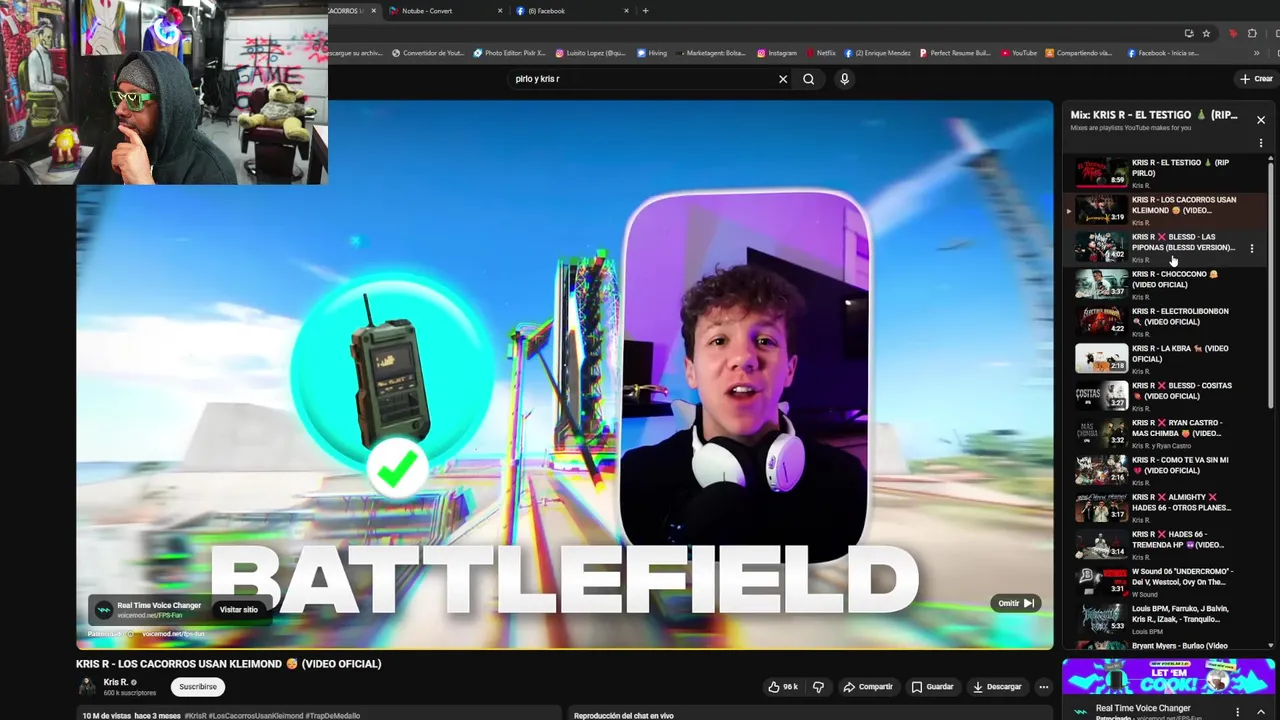Play COMO TE VA SIN MI thumbnail
This screenshot has width=1280, height=720.
1101,470
